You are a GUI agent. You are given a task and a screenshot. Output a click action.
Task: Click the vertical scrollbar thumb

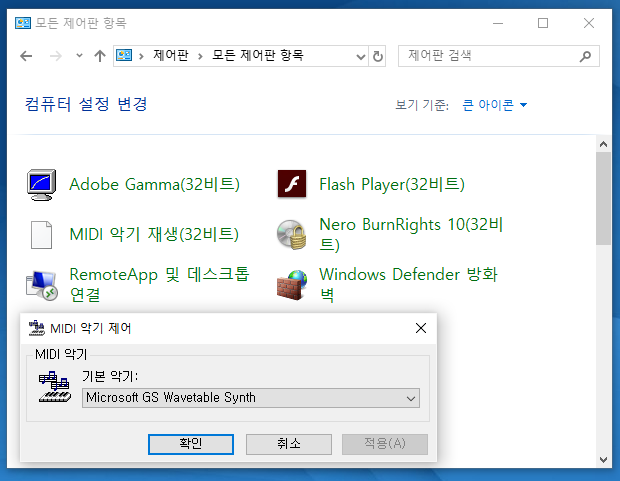coord(603,199)
